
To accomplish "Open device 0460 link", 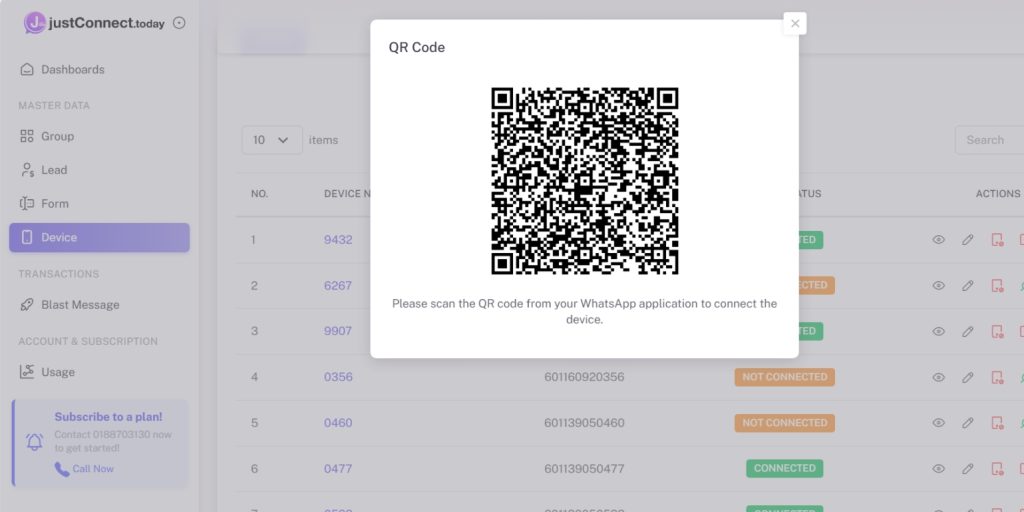I will point(338,423).
